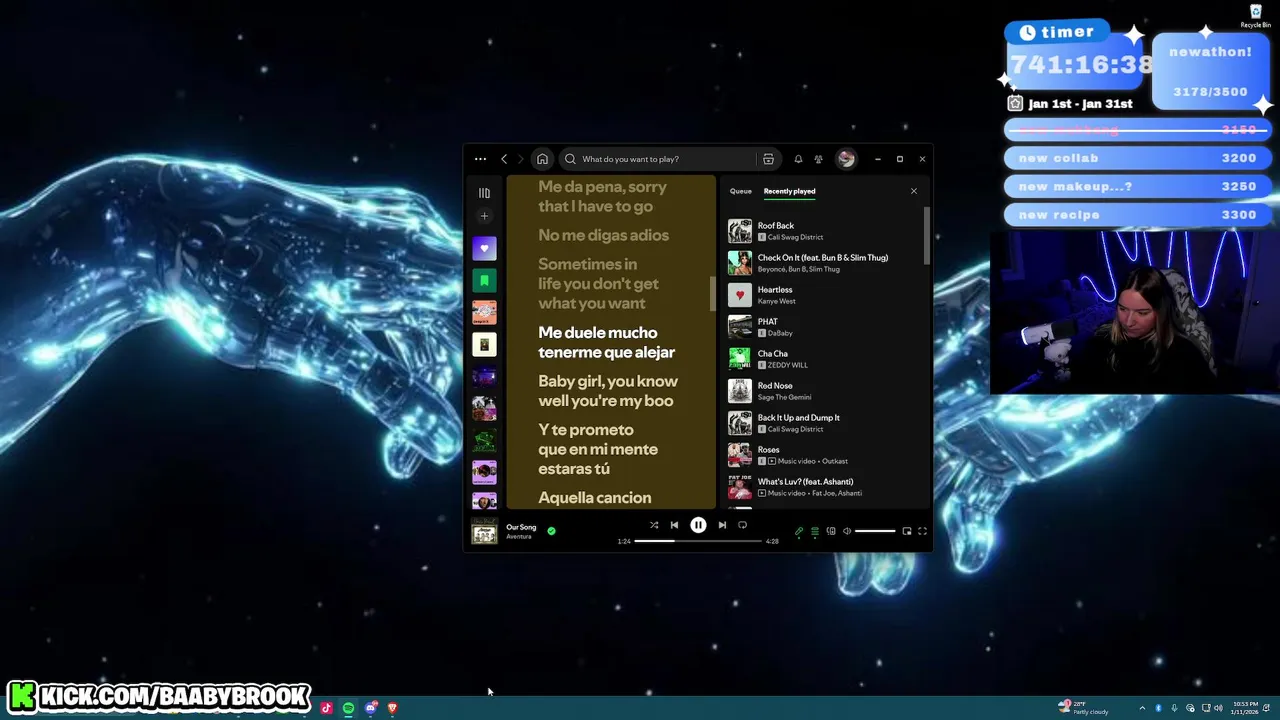This screenshot has width=1280, height=720.
Task: Show hidden system tray icons
Action: pos(1142,708)
